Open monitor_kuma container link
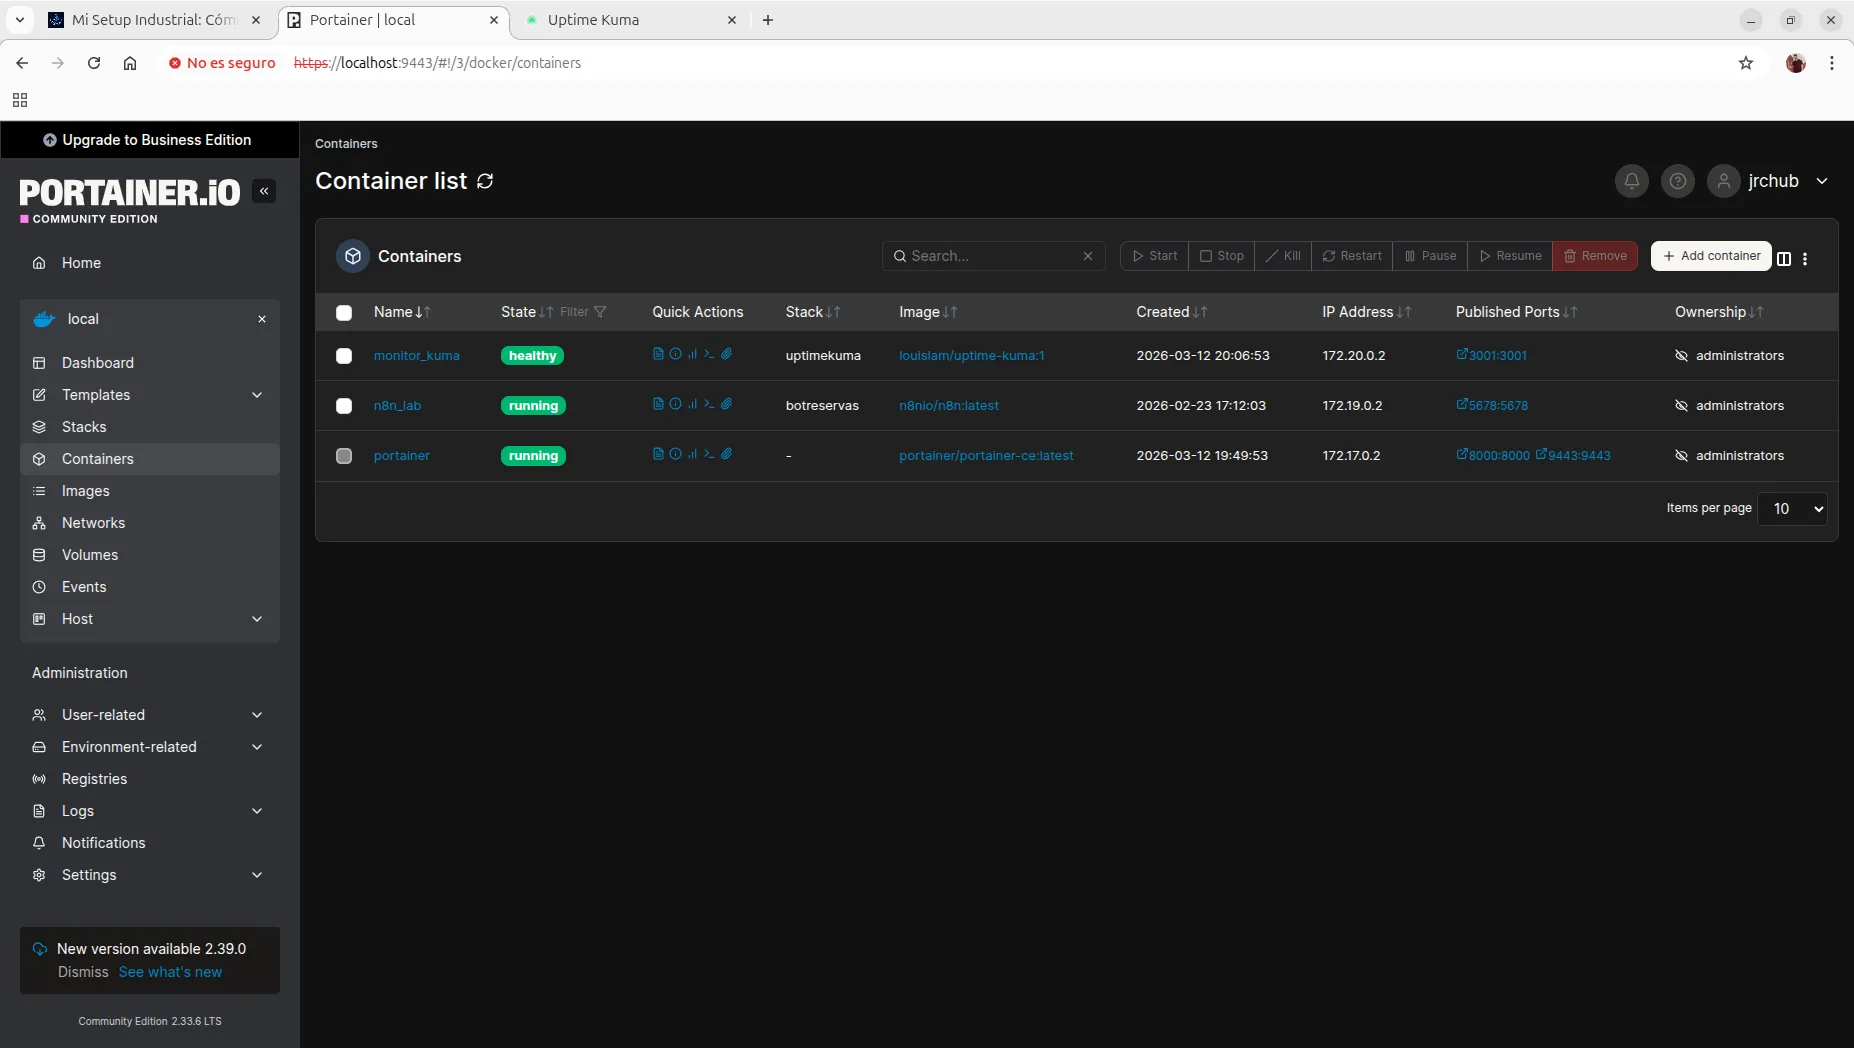This screenshot has height=1048, width=1854. [x=416, y=356]
